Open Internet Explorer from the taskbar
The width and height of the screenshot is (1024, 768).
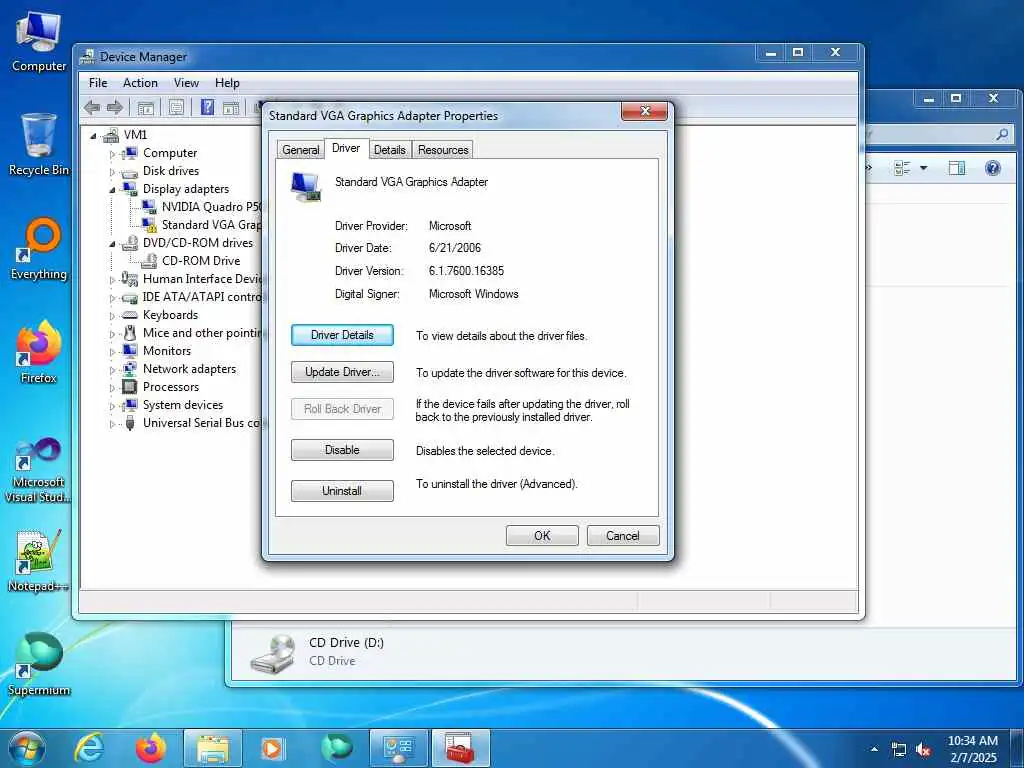[89, 748]
